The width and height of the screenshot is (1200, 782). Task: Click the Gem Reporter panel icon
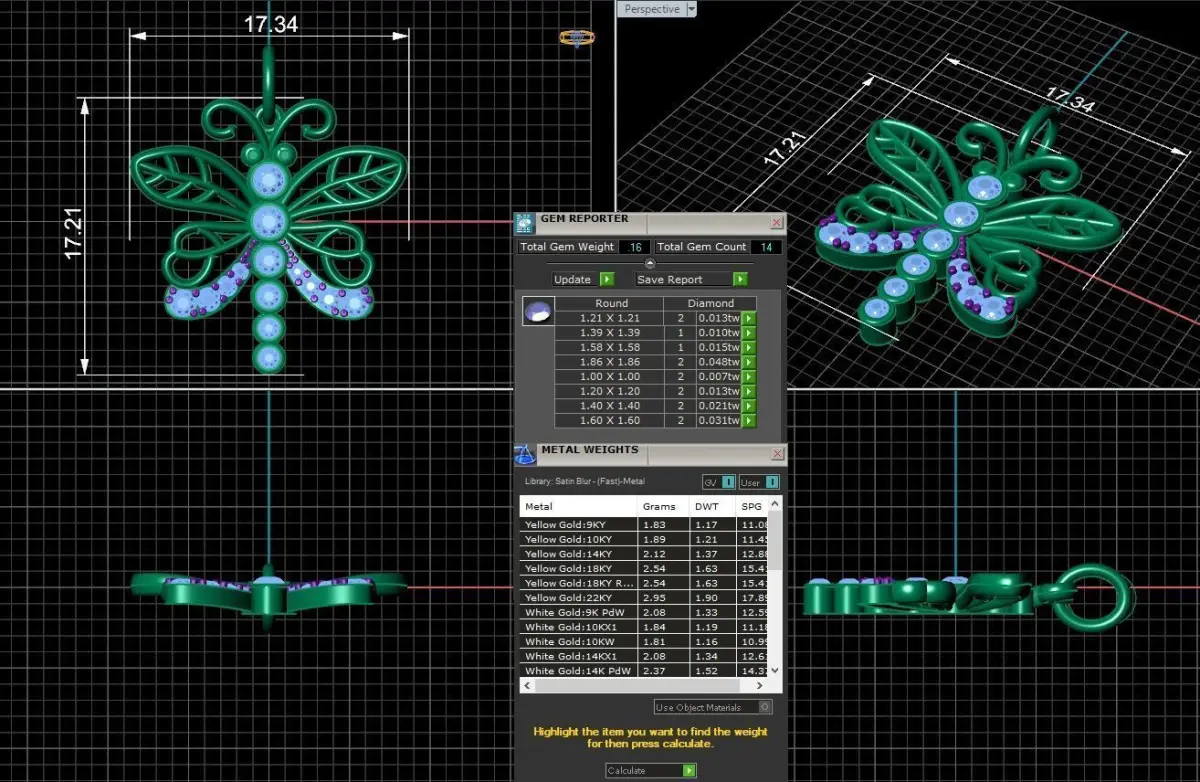coord(525,223)
